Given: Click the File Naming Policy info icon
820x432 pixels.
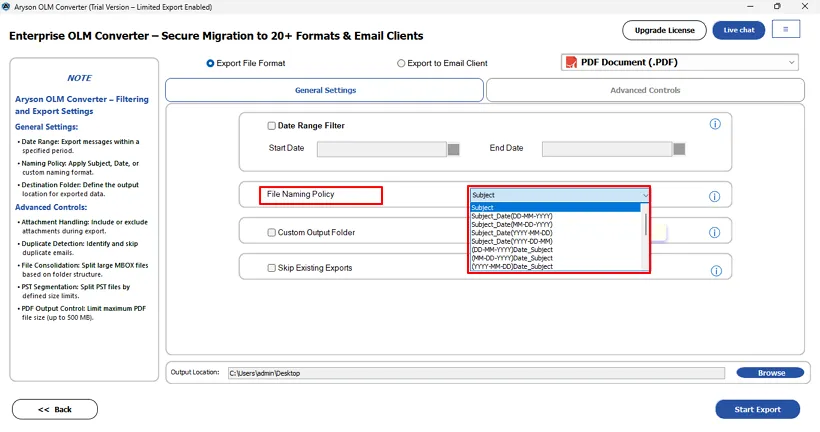Looking at the screenshot, I should point(715,196).
